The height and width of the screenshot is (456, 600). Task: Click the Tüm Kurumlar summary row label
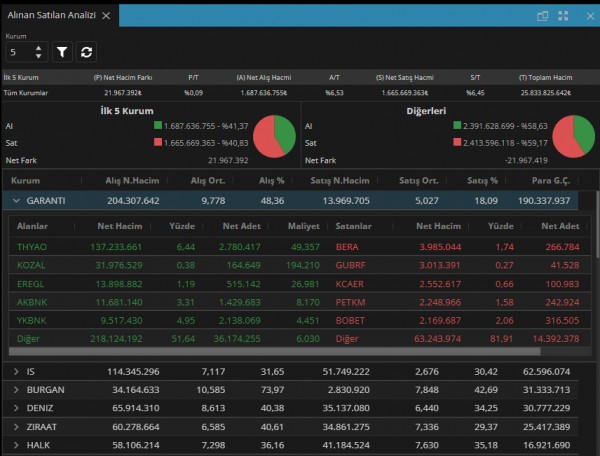tap(26, 93)
